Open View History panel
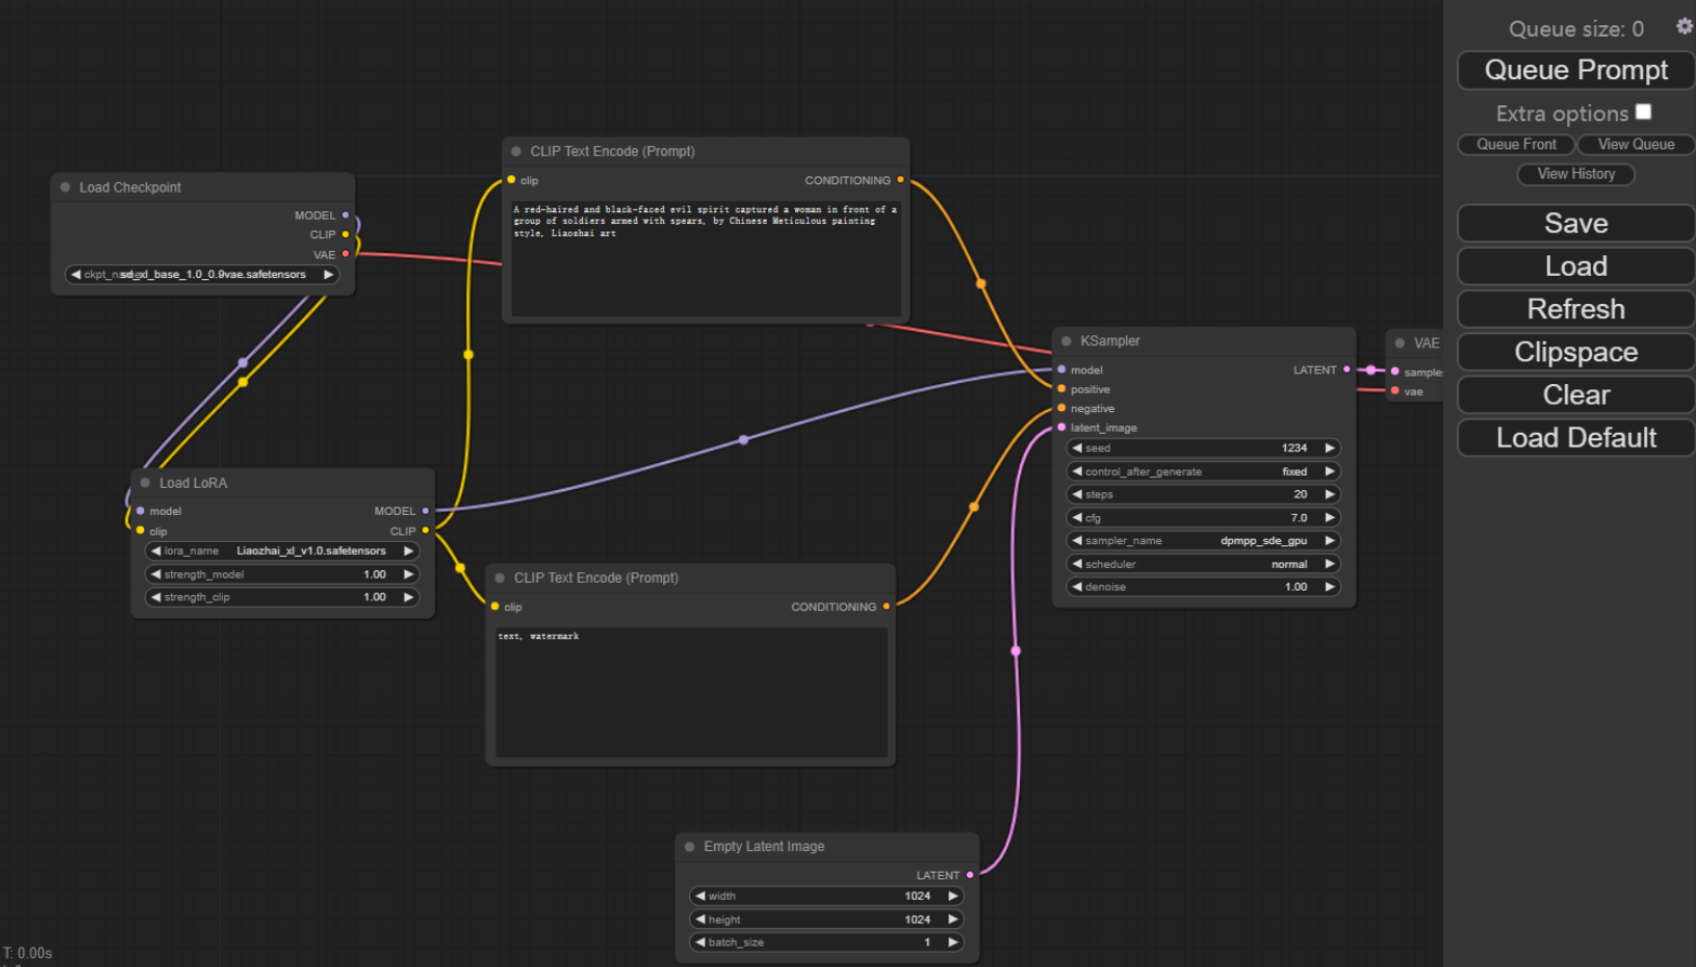The width and height of the screenshot is (1696, 967). (1575, 174)
